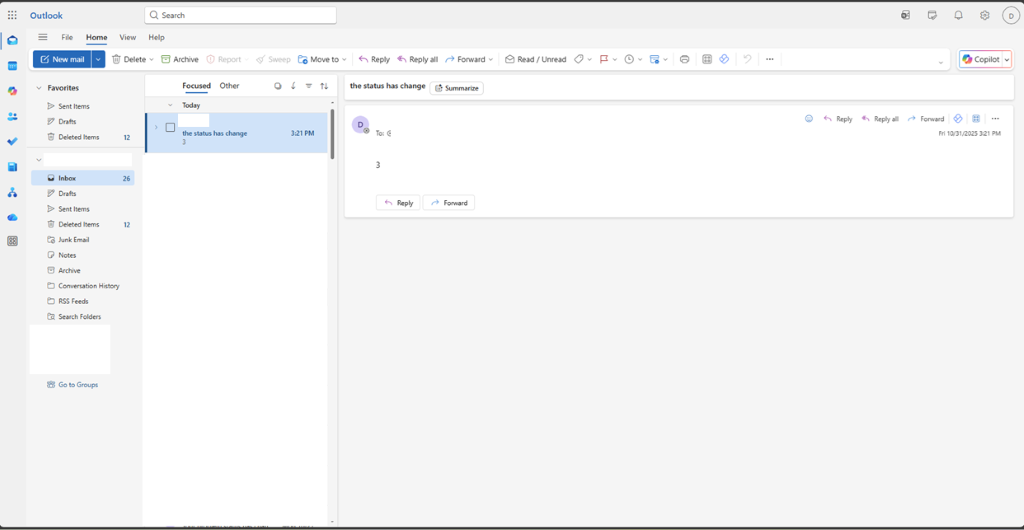Click the Summarize button
This screenshot has height=530, width=1024.
(x=456, y=88)
